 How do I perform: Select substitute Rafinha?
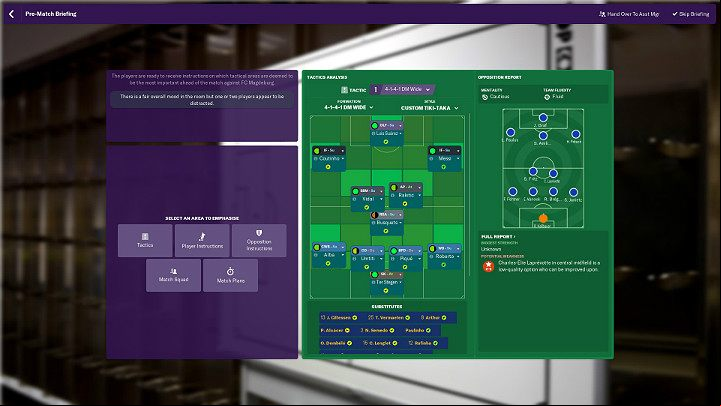[423, 343]
